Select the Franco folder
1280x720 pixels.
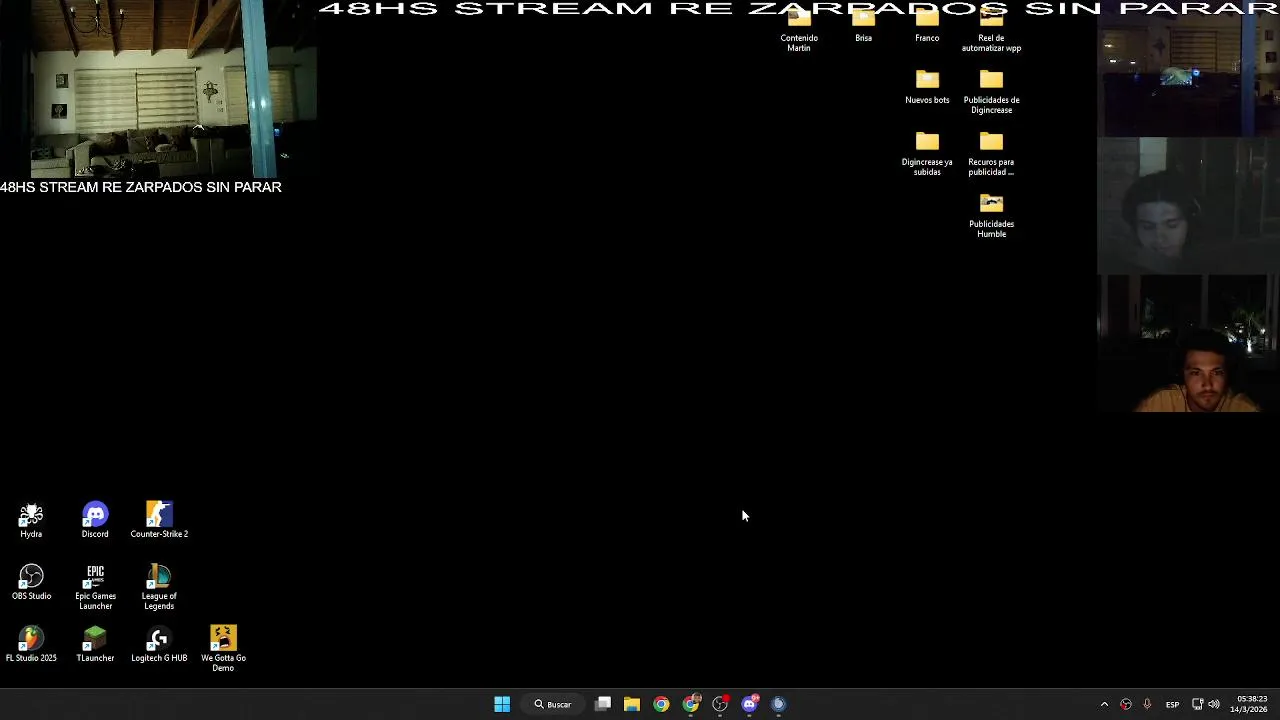pyautogui.click(x=927, y=27)
